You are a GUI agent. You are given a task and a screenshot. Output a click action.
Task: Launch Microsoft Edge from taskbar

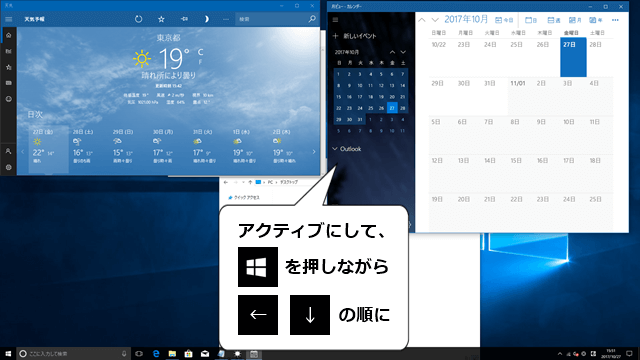pos(156,353)
